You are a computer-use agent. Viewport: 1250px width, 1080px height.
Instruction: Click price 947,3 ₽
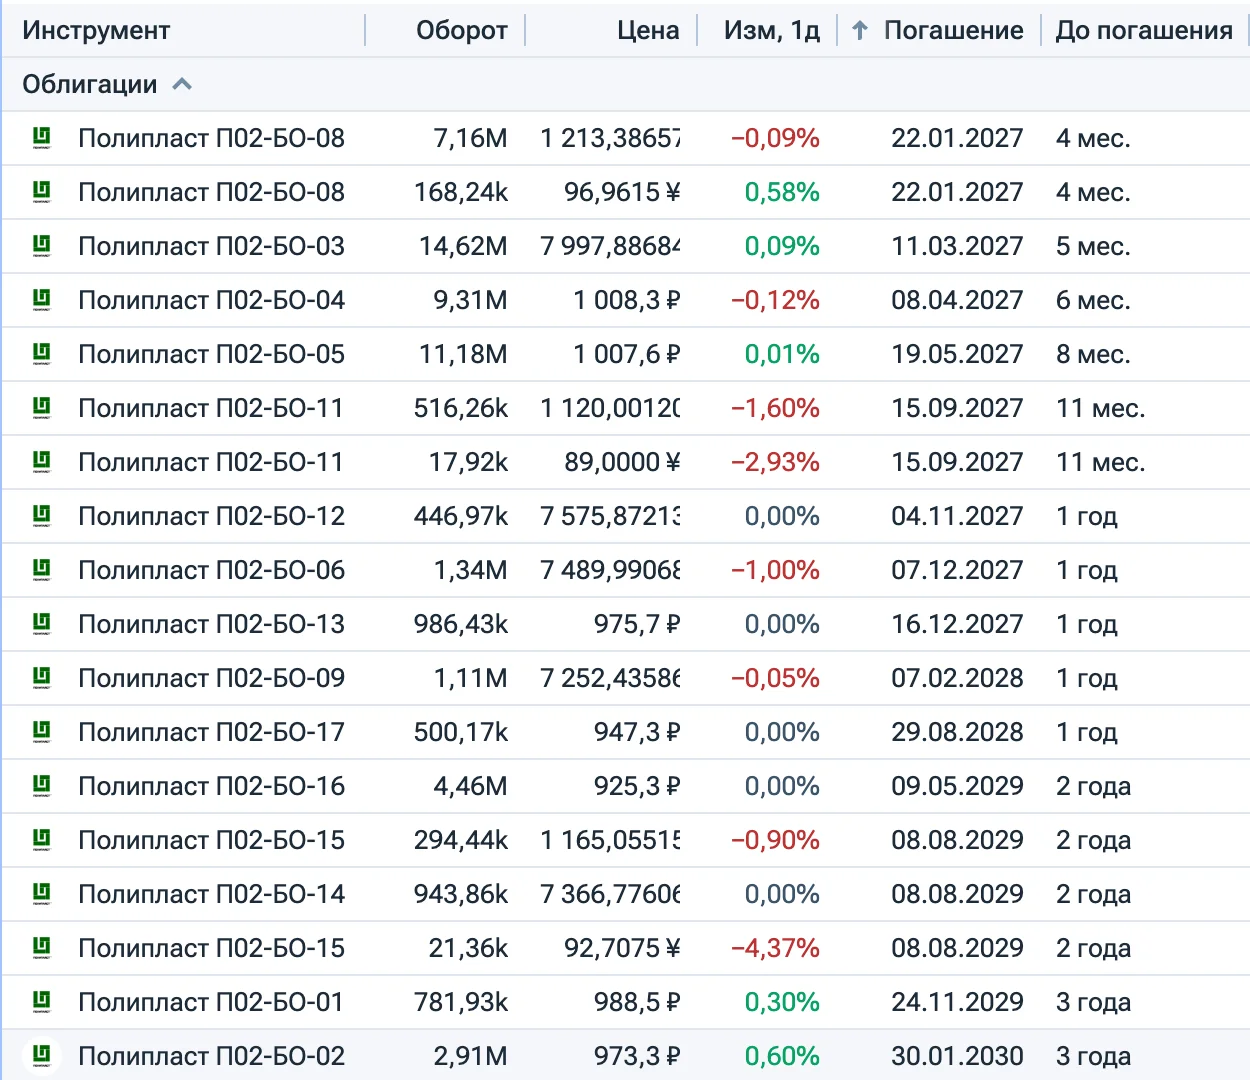pyautogui.click(x=637, y=732)
